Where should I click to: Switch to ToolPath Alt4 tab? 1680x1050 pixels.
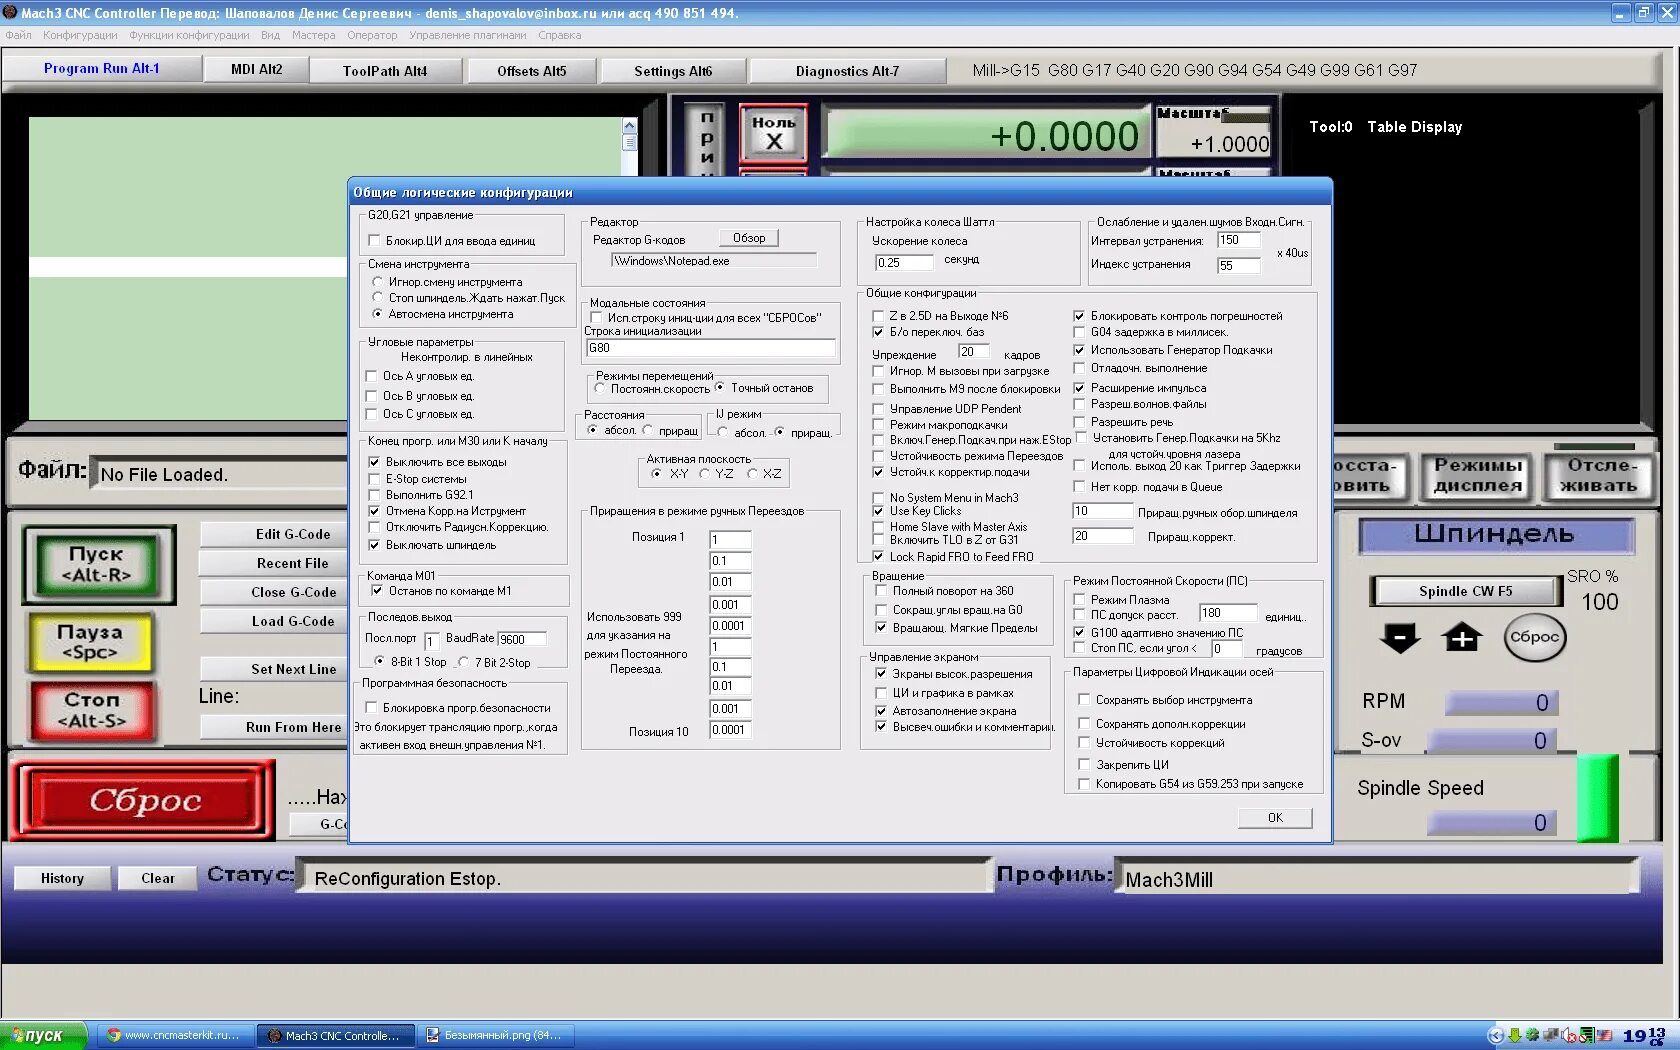click(x=385, y=70)
